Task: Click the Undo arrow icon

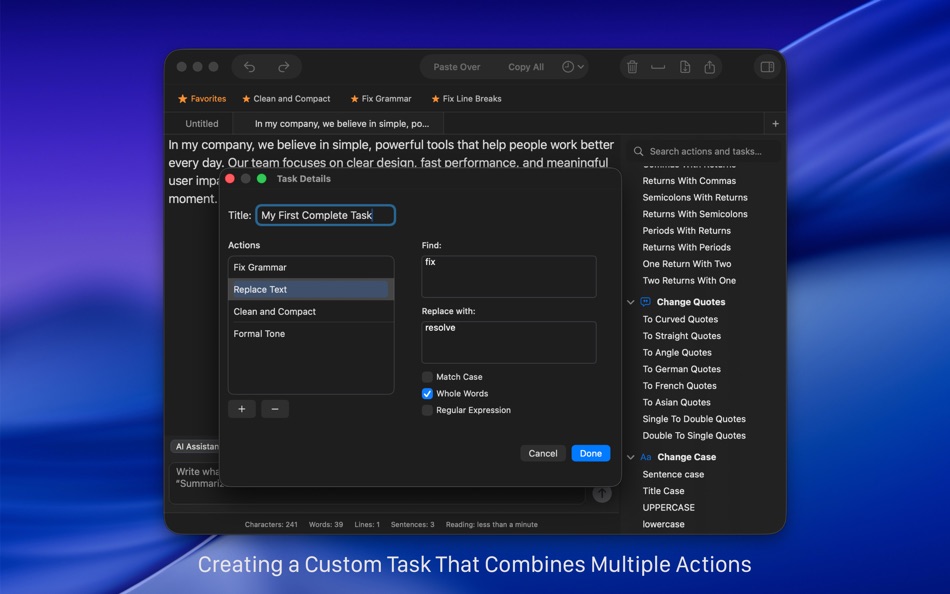Action: coord(248,66)
